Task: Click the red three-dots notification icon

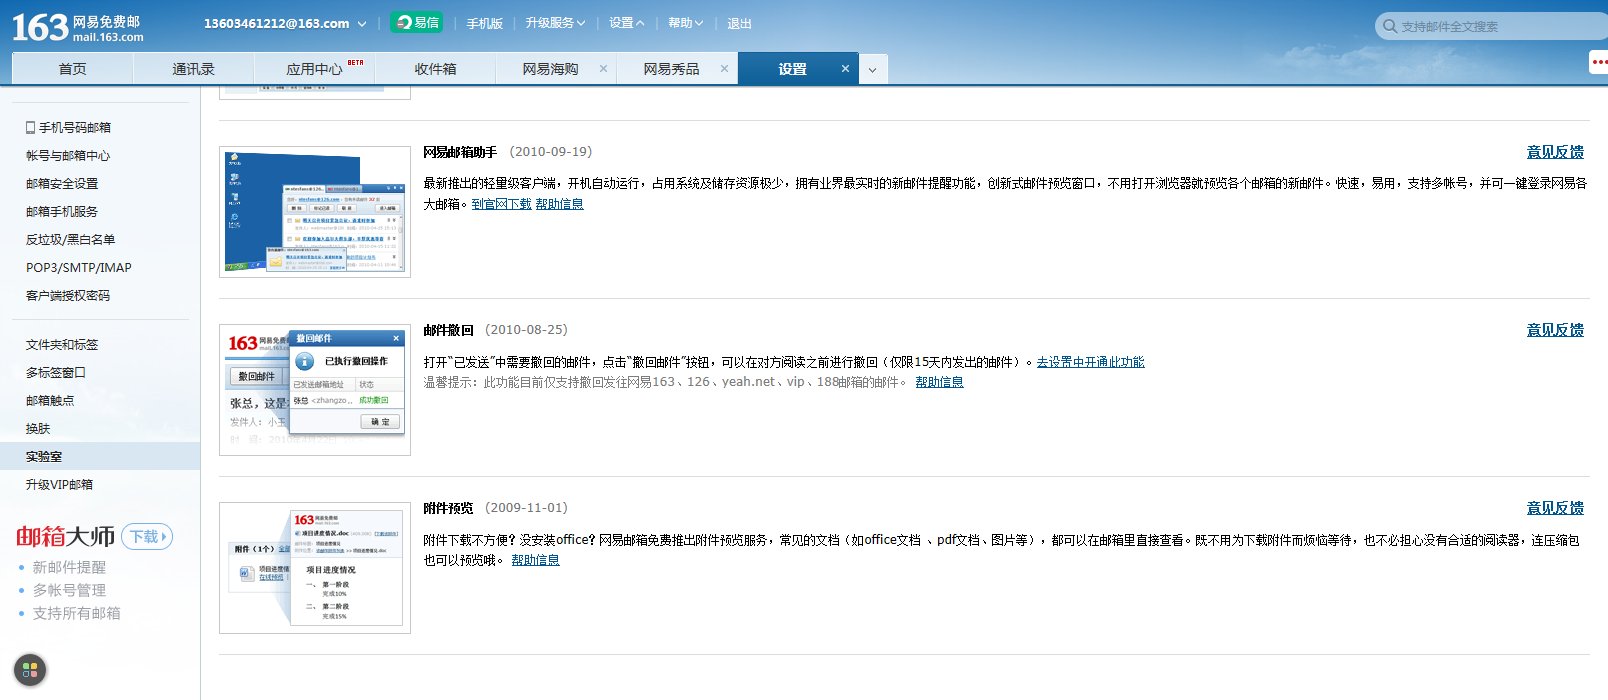Action: [x=1599, y=62]
